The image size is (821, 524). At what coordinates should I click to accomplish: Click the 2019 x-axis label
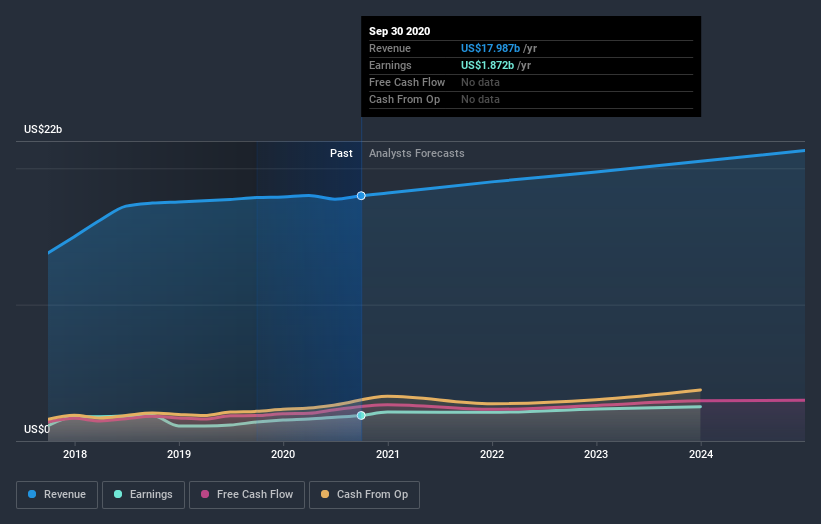[179, 454]
